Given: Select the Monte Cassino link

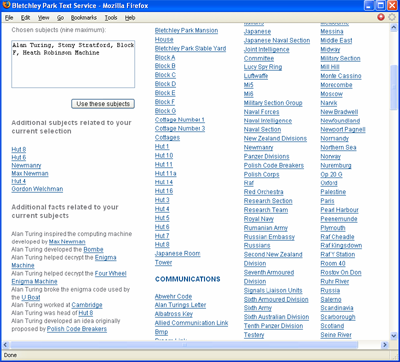Looking at the screenshot, I should [x=341, y=76].
